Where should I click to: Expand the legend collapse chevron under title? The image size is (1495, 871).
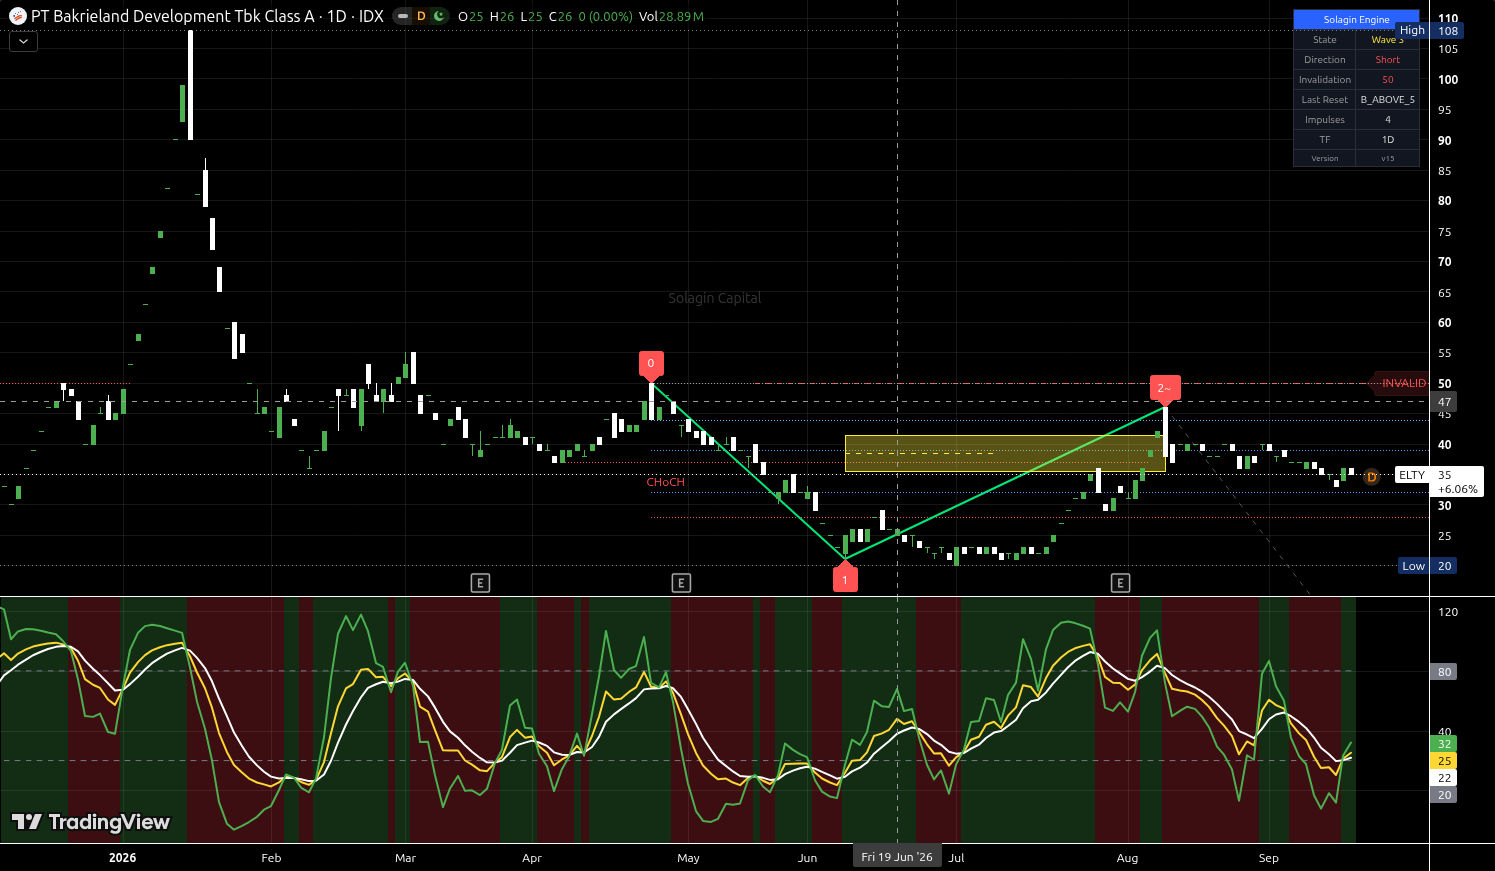pos(23,42)
